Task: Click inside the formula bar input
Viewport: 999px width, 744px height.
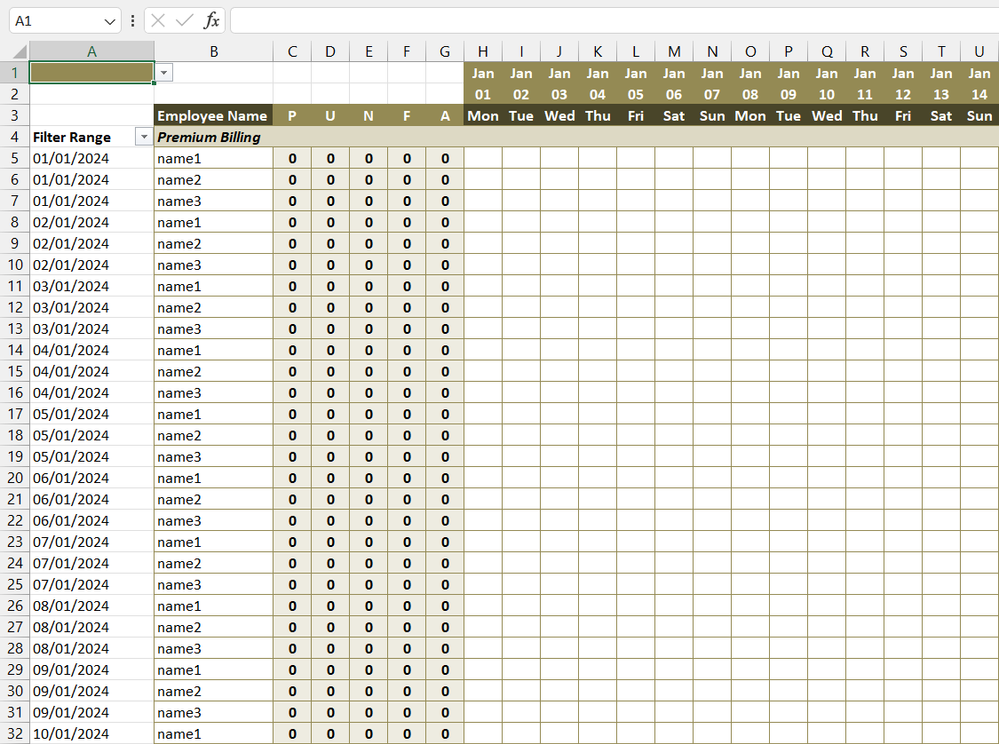Action: coord(614,21)
